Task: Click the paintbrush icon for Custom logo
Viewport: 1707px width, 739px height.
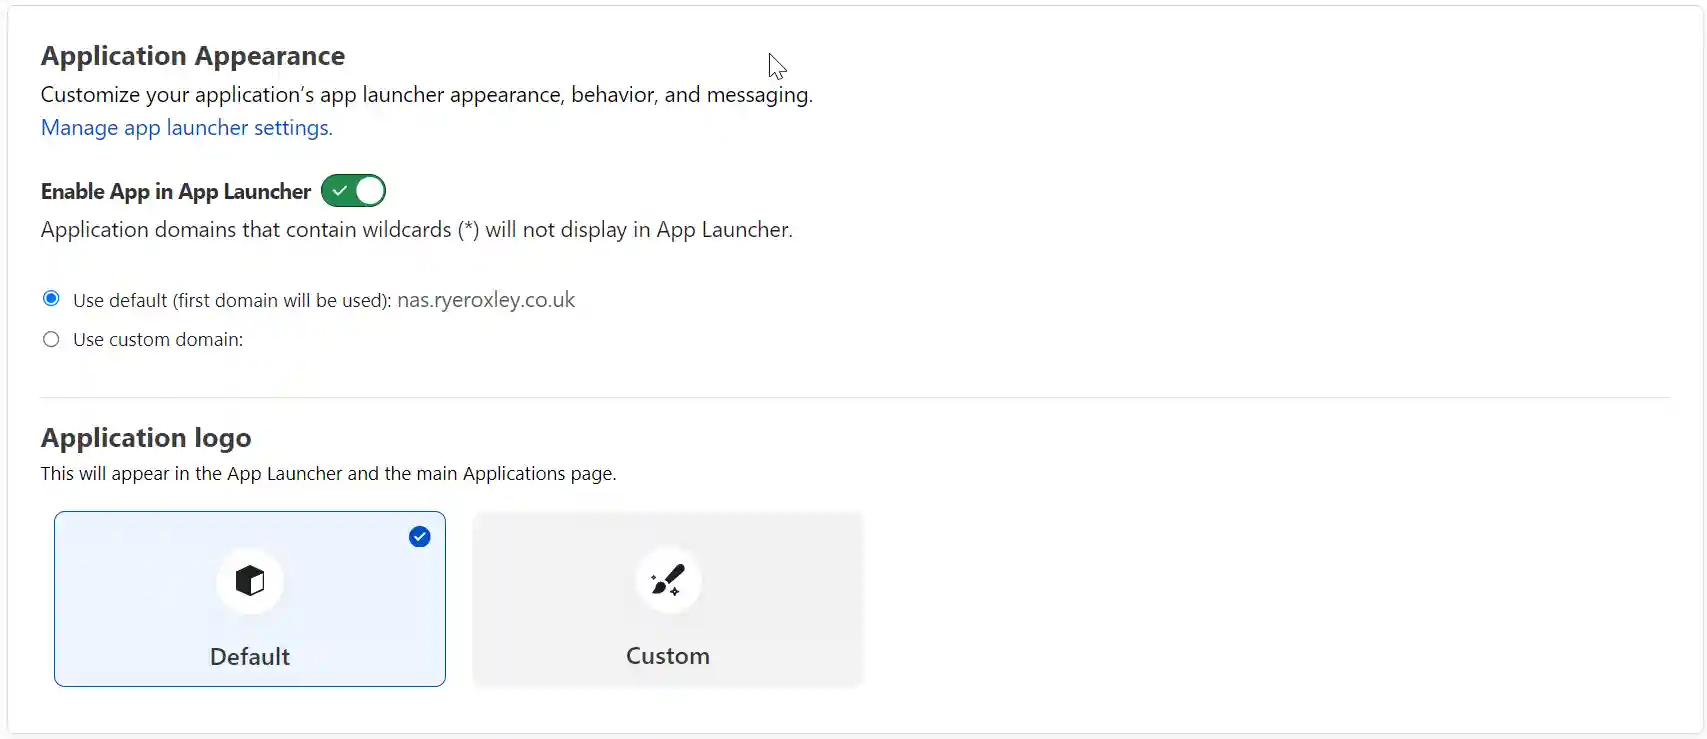Action: pos(667,580)
